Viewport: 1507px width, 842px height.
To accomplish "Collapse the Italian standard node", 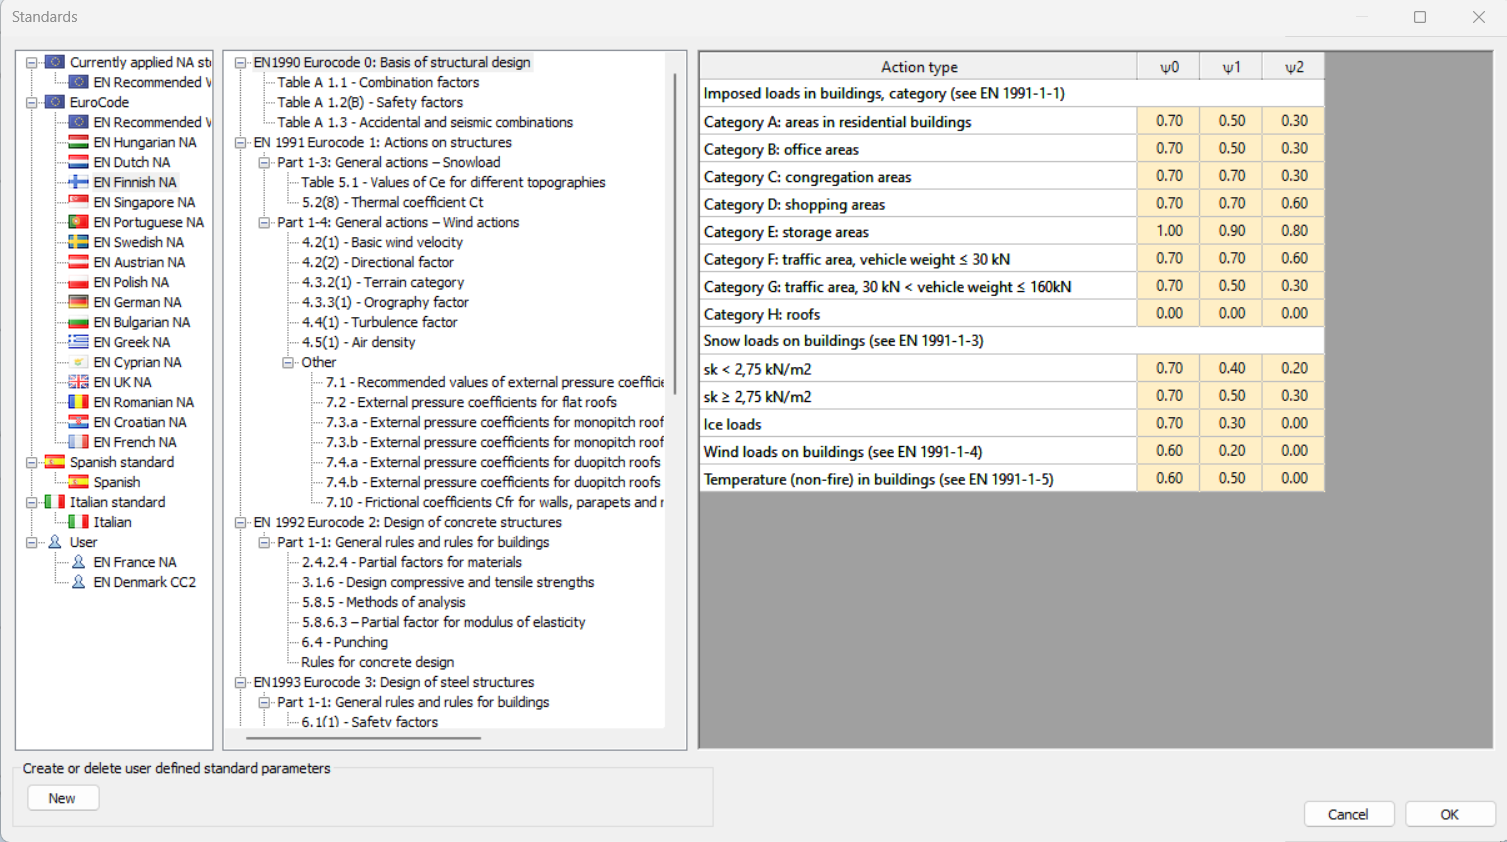I will click(x=31, y=502).
